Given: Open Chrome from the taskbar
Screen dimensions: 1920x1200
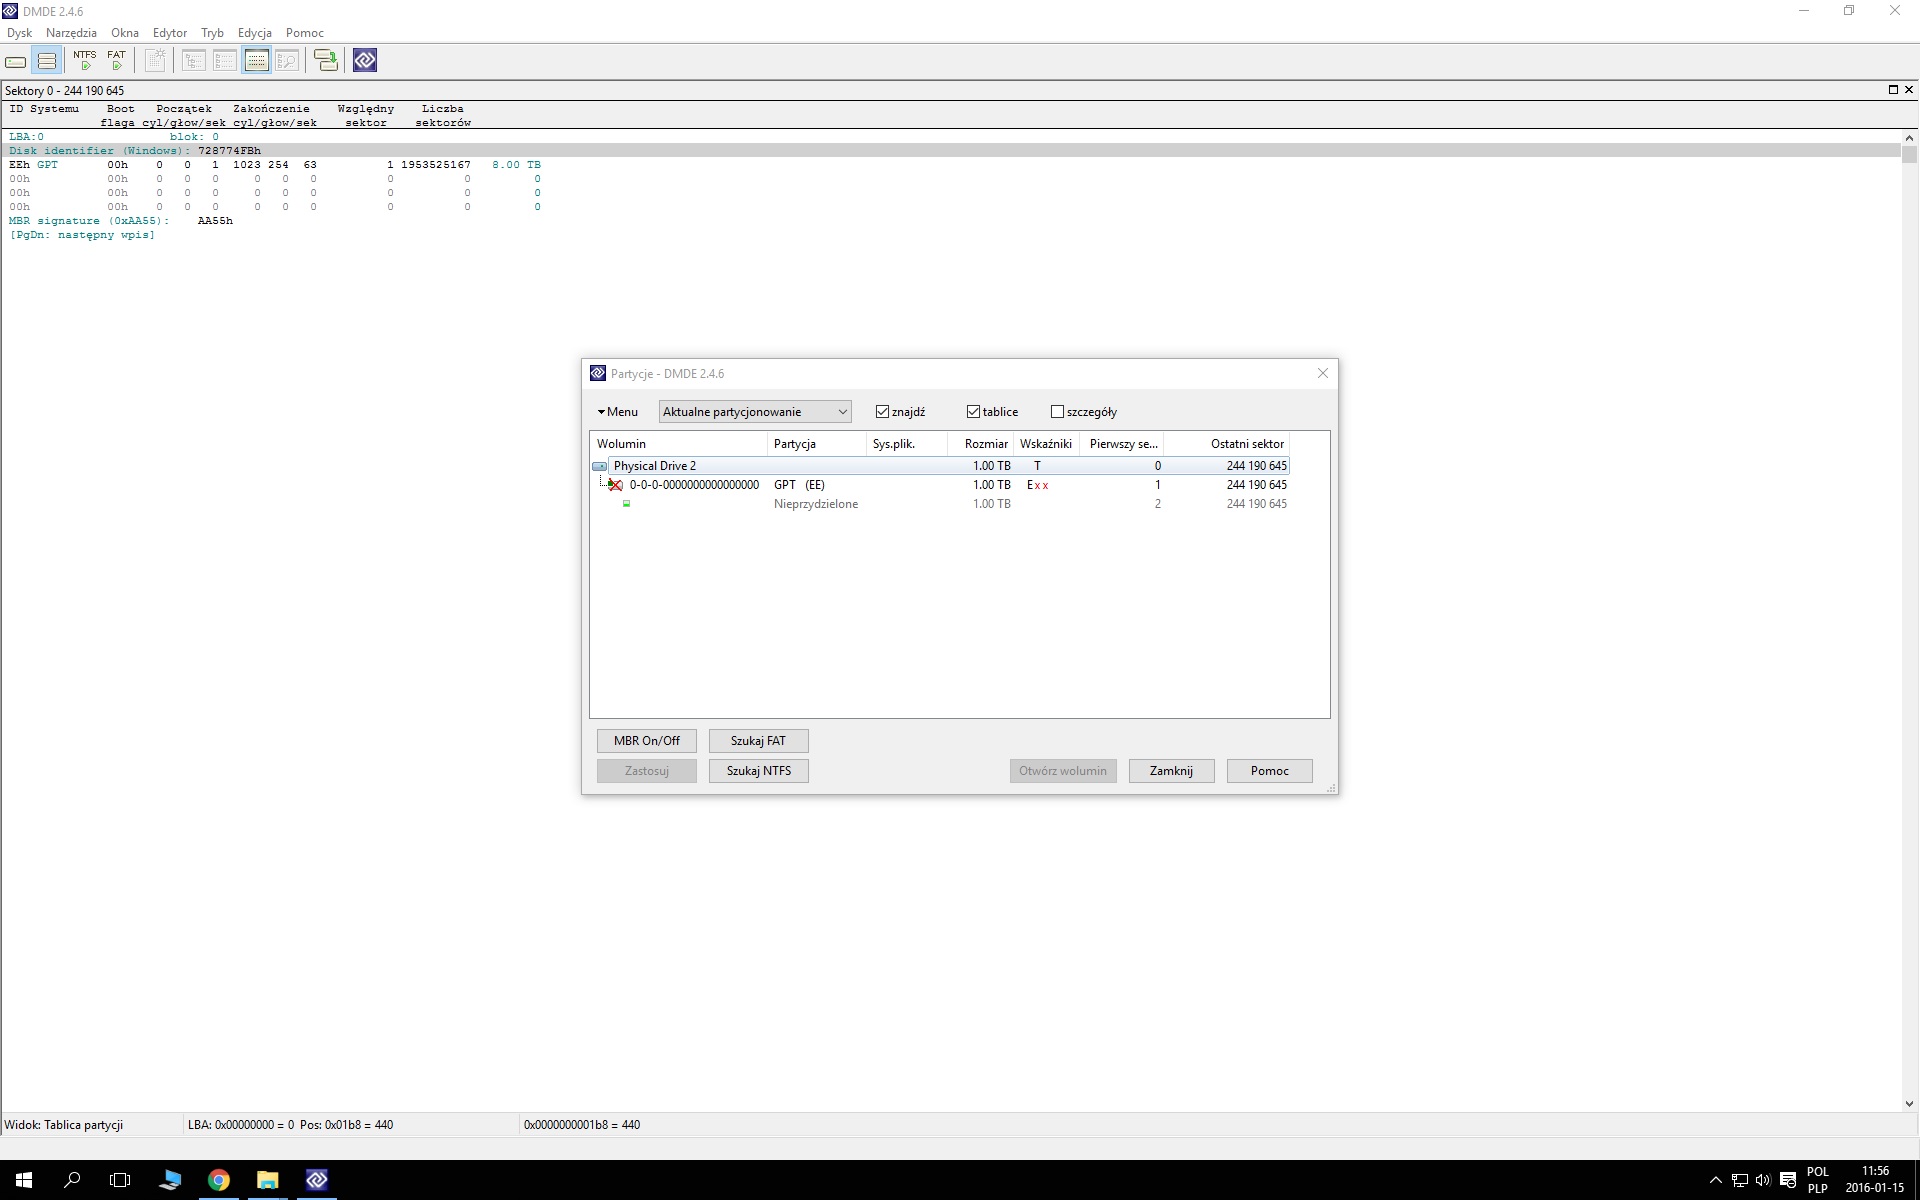Looking at the screenshot, I should click(x=218, y=1180).
